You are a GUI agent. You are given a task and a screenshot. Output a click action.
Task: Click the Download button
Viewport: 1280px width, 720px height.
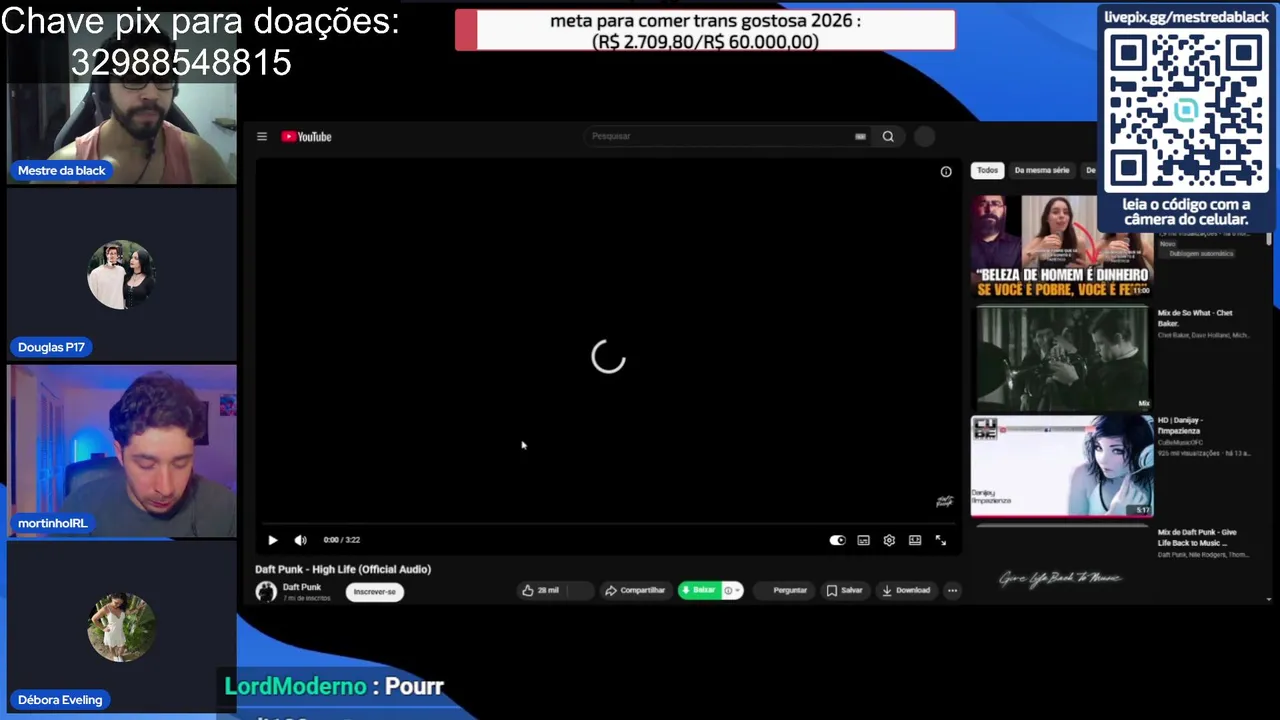tap(906, 591)
